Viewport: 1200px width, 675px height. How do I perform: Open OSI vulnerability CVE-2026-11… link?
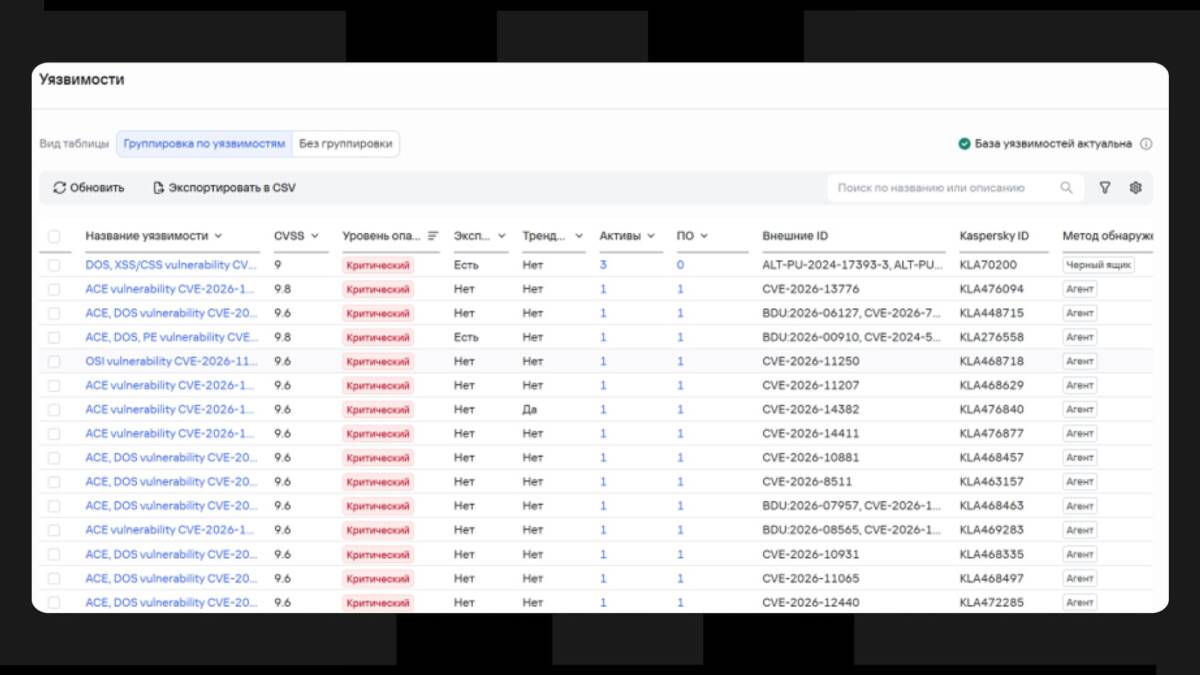tap(171, 361)
